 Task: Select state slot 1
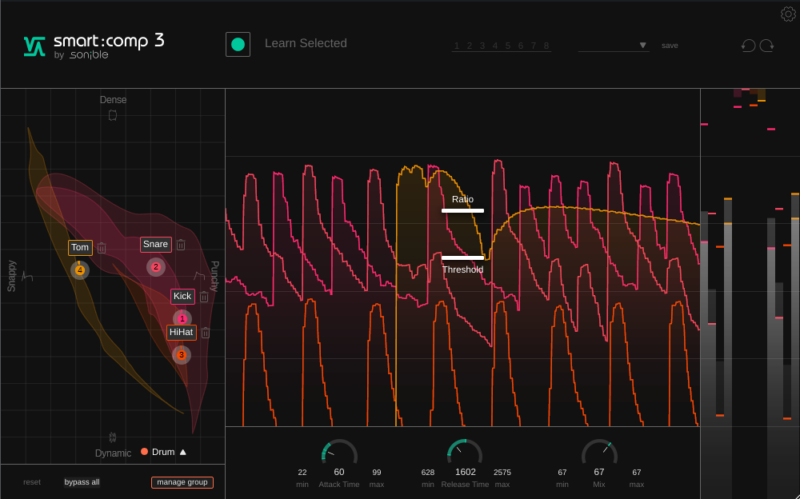pyautogui.click(x=457, y=46)
